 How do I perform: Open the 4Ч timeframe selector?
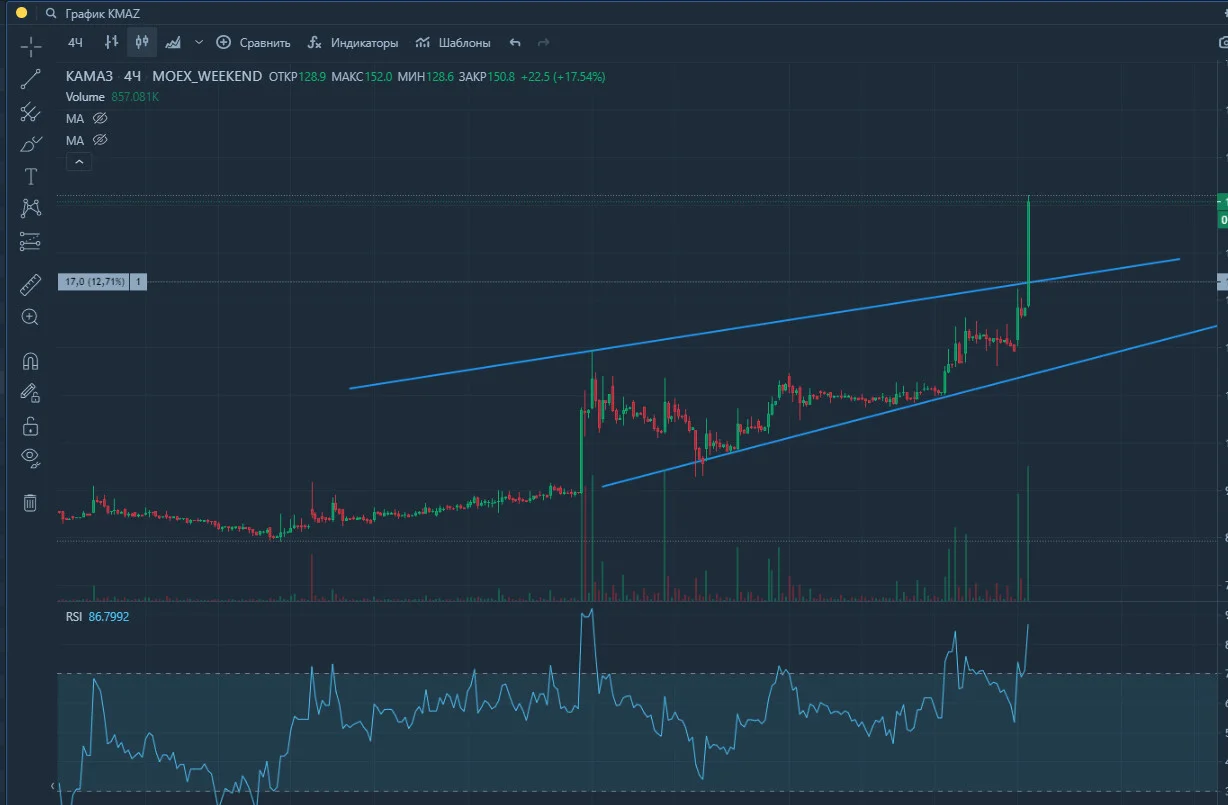point(75,43)
